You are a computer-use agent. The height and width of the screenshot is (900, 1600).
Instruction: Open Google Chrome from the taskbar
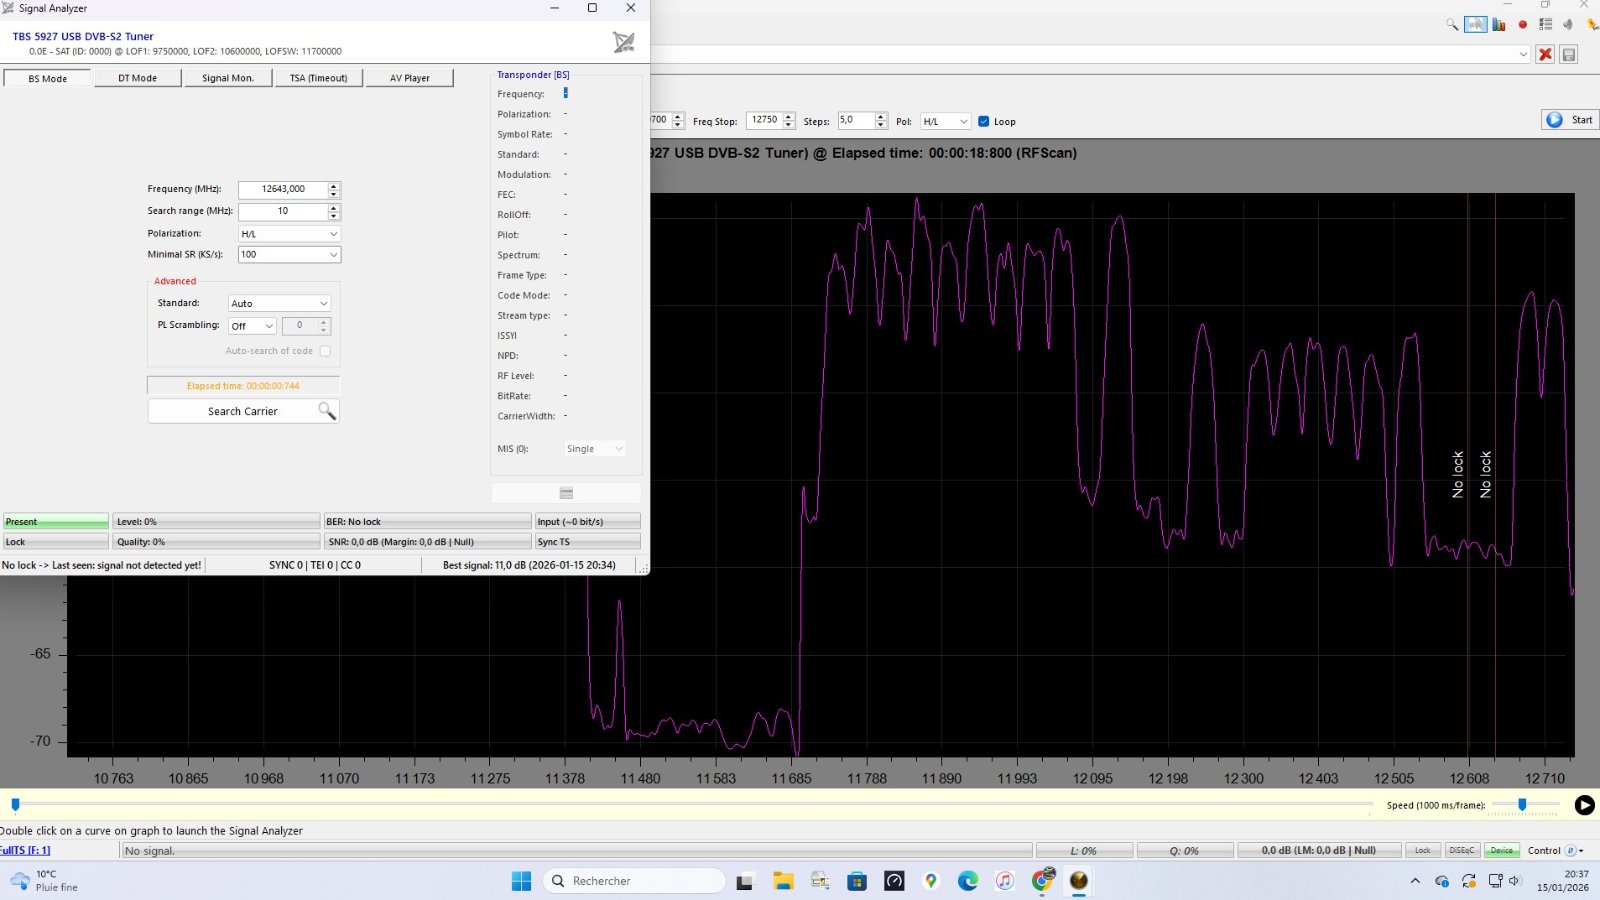click(1042, 881)
